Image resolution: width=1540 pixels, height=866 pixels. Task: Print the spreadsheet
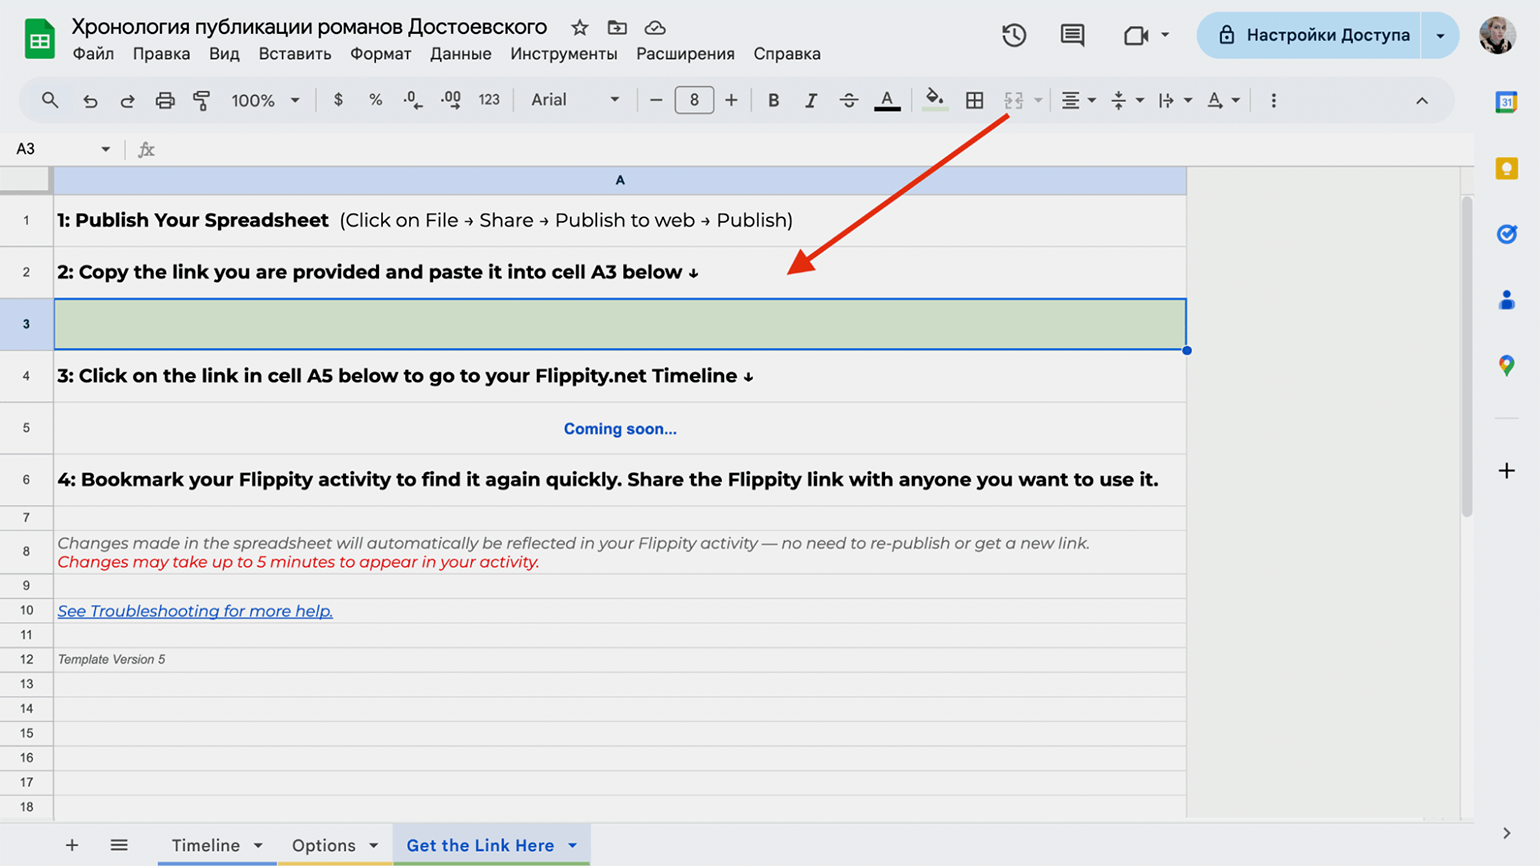click(165, 100)
